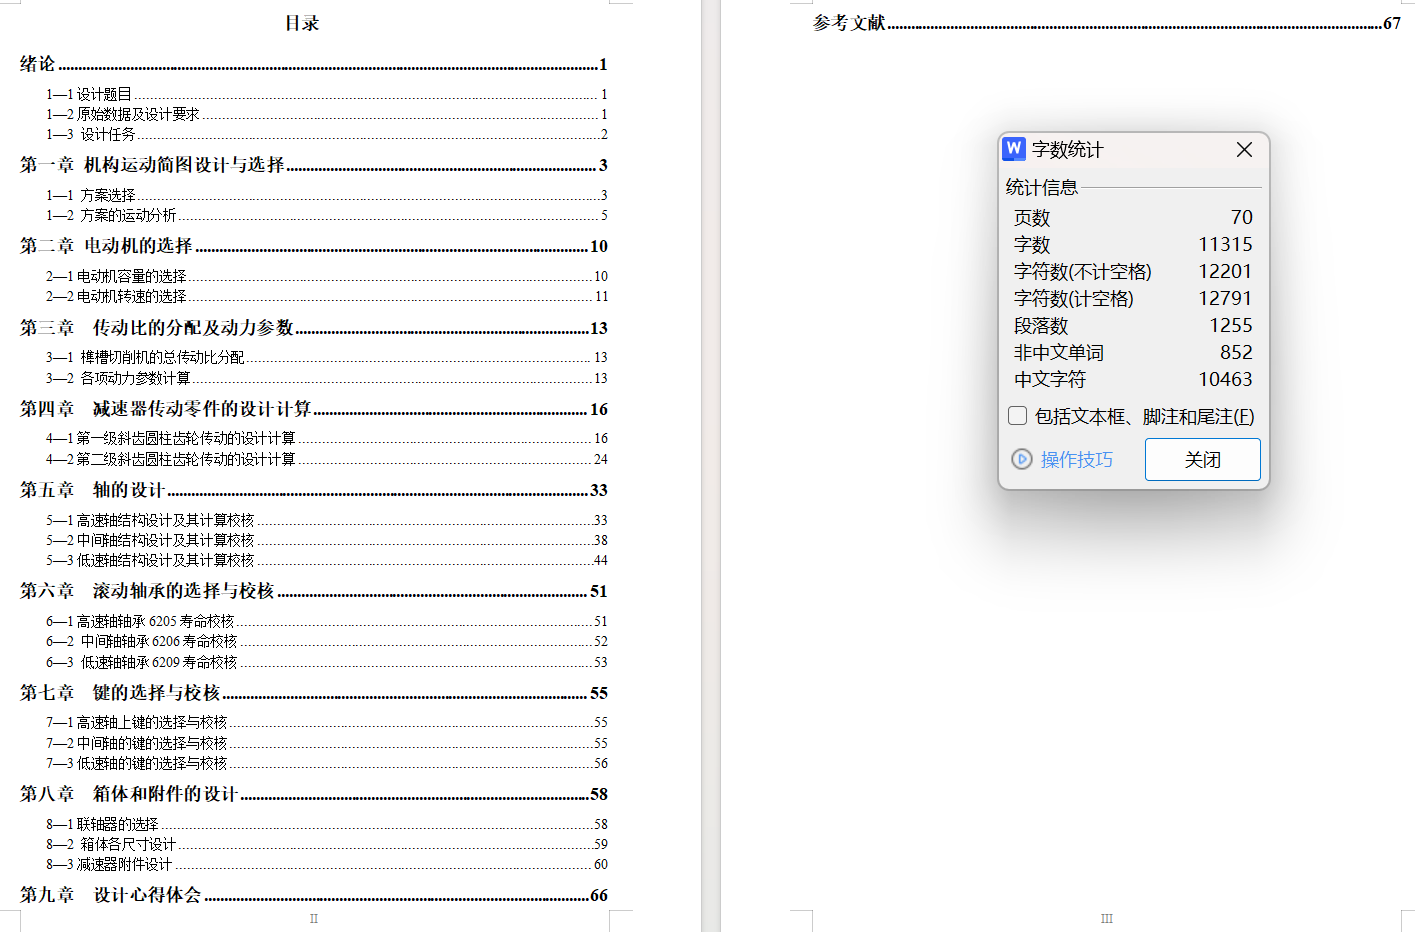The width and height of the screenshot is (1415, 932).
Task: Go to 第九章 设计心得体会
Action: [313, 895]
